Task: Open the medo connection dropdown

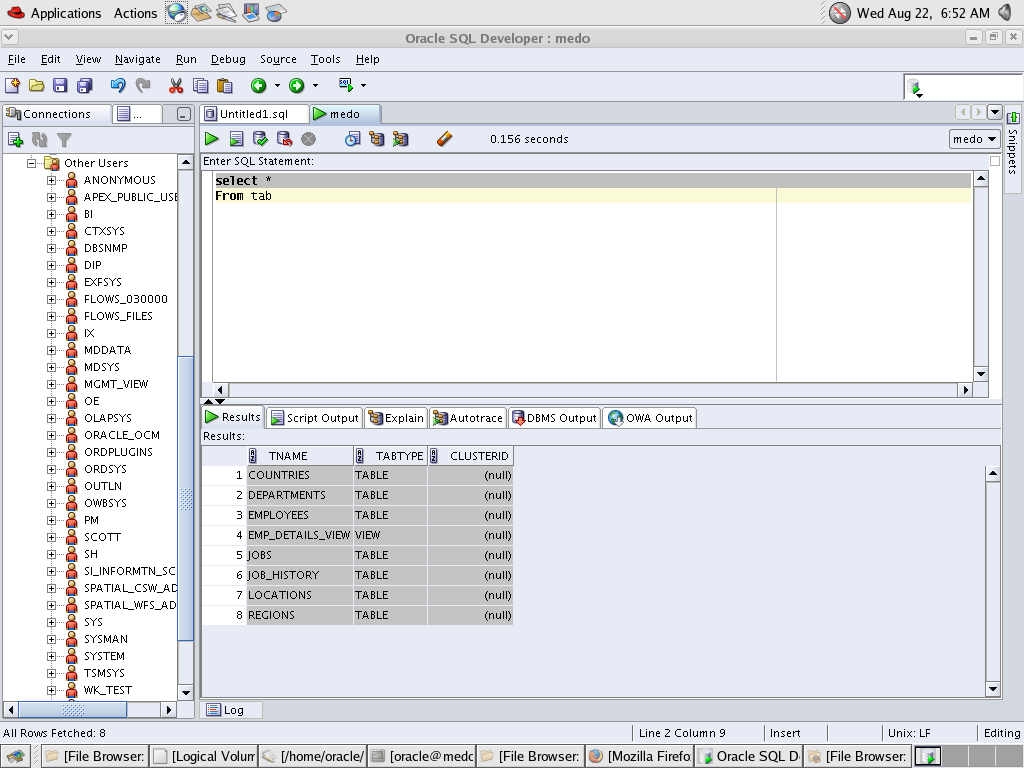Action: pyautogui.click(x=974, y=139)
